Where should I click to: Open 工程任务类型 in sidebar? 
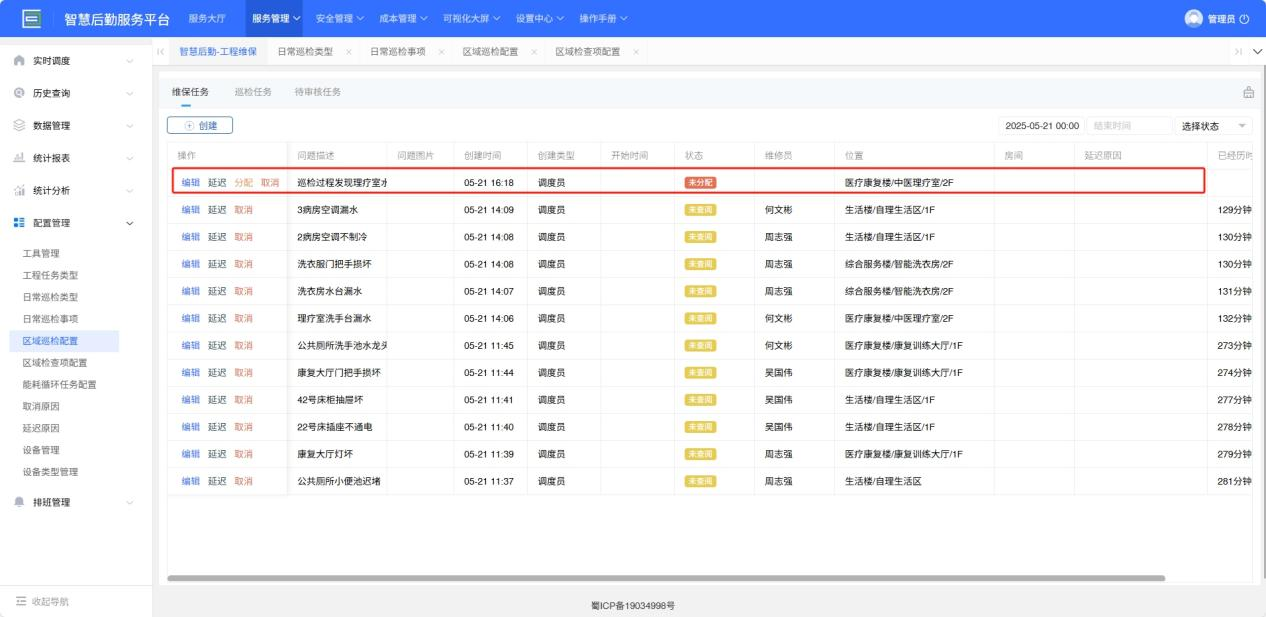pyautogui.click(x=50, y=275)
